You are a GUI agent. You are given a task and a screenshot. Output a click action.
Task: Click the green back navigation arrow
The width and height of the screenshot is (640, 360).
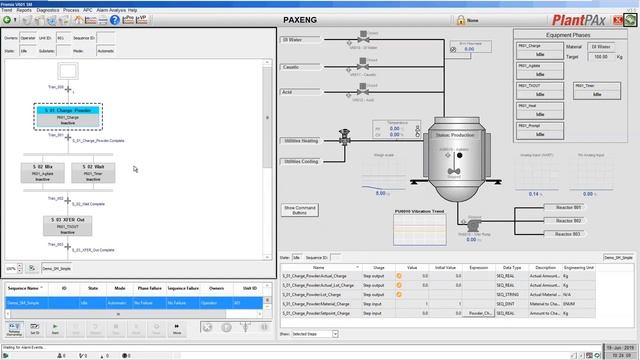pyautogui.click(x=7, y=20)
